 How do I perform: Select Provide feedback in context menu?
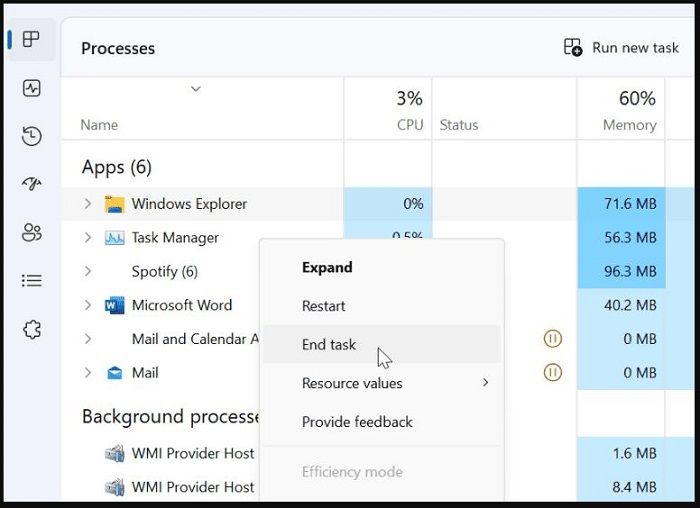(x=357, y=422)
